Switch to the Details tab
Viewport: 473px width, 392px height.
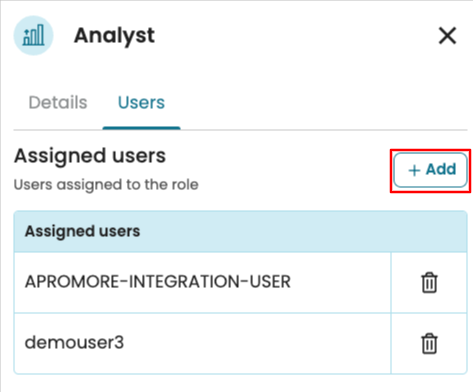(58, 102)
